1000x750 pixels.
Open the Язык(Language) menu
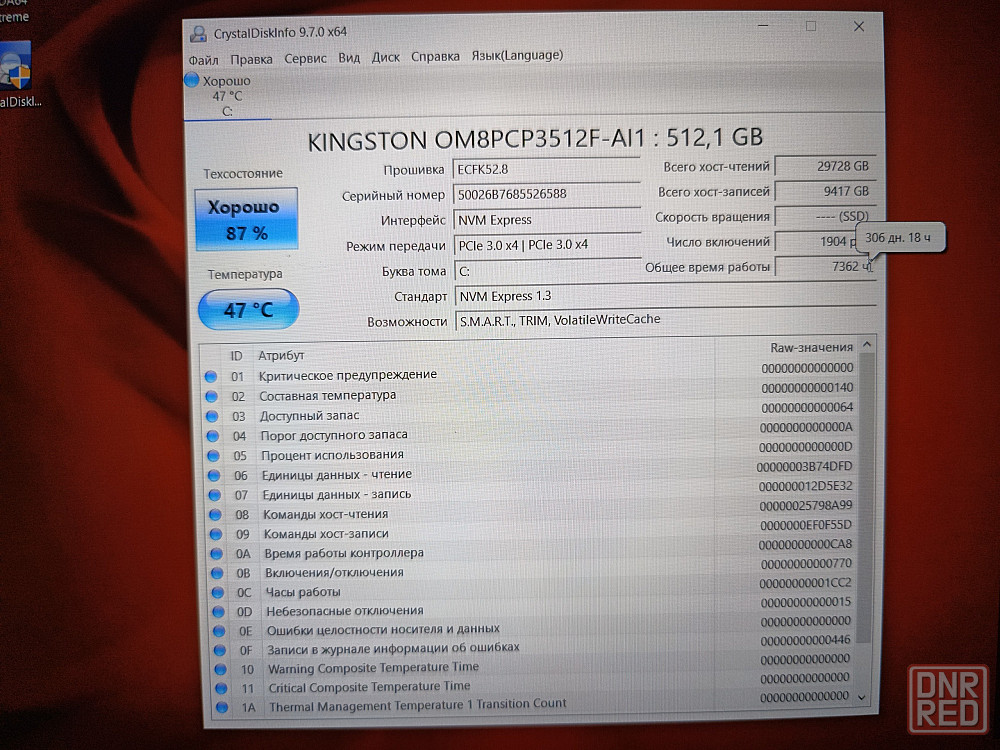click(517, 56)
